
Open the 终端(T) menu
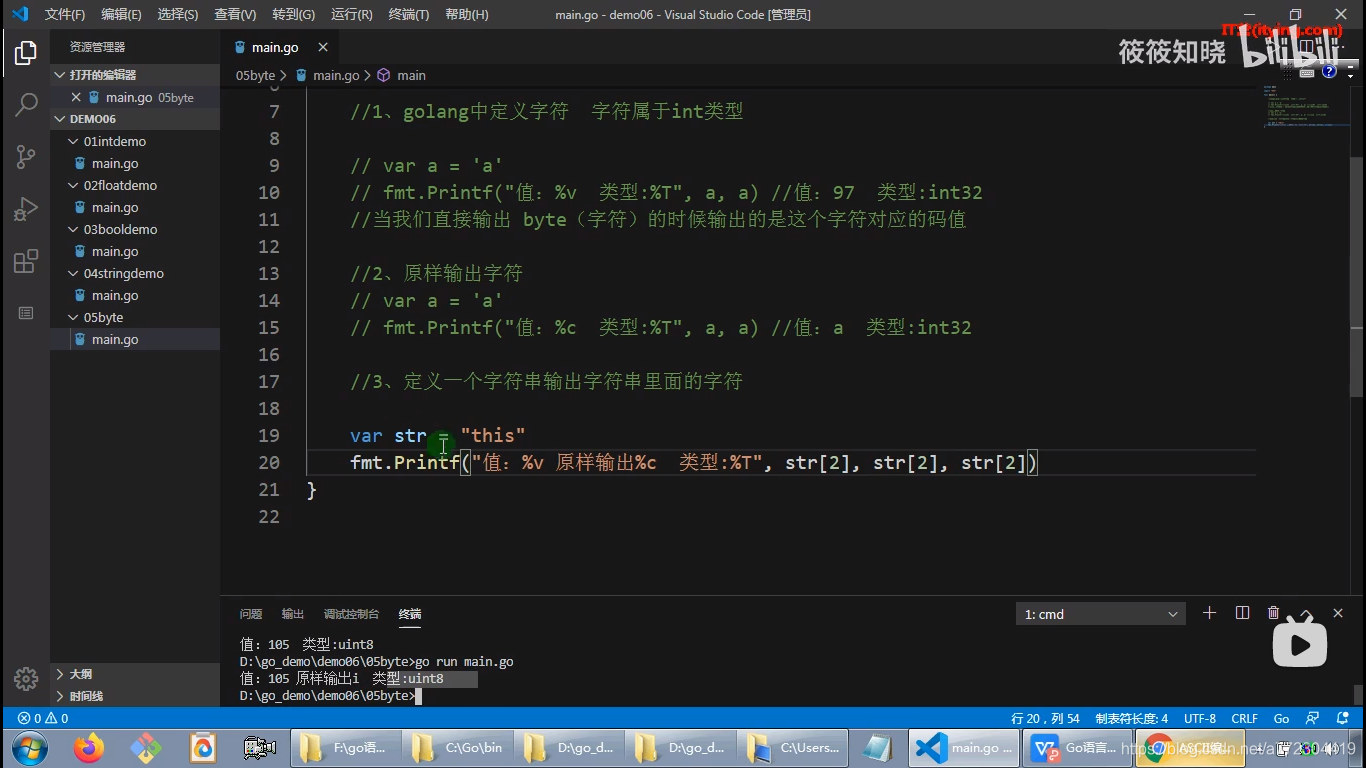pos(408,14)
